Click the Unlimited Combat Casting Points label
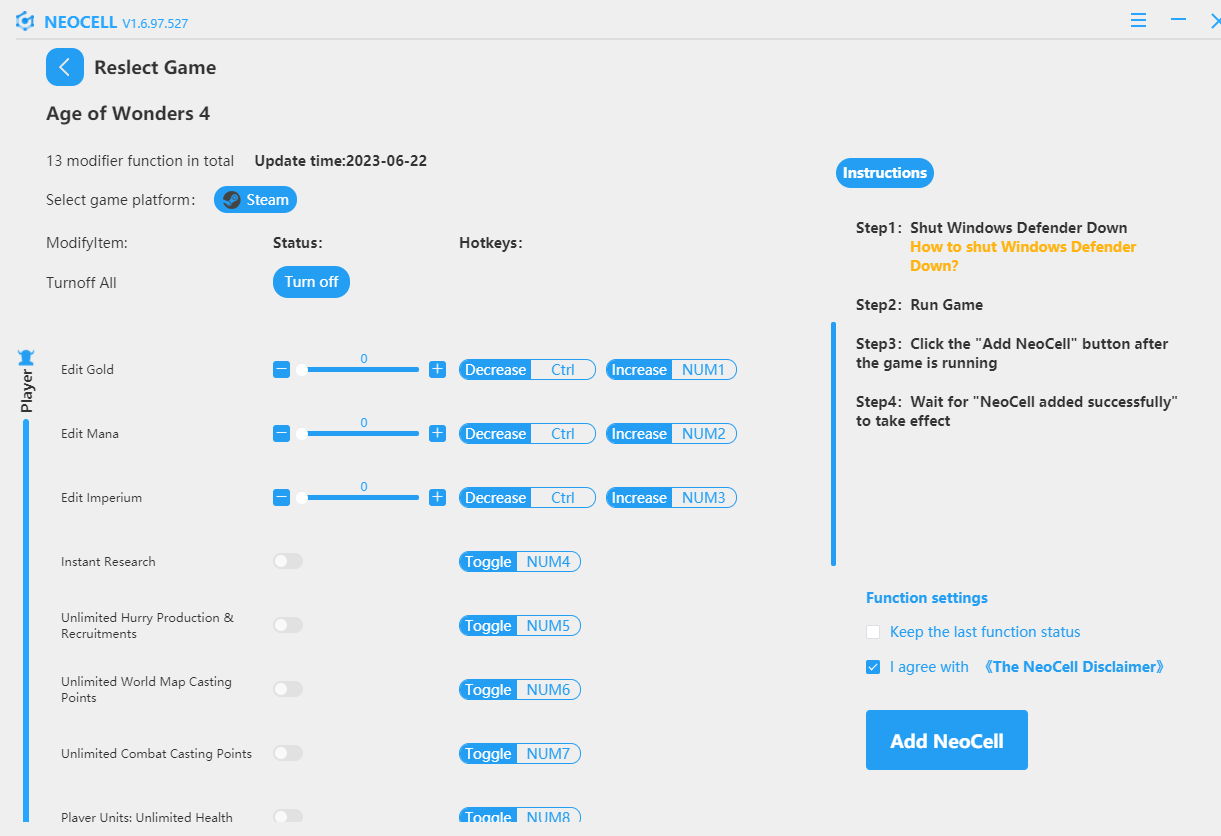Viewport: 1221px width, 836px height. (156, 754)
